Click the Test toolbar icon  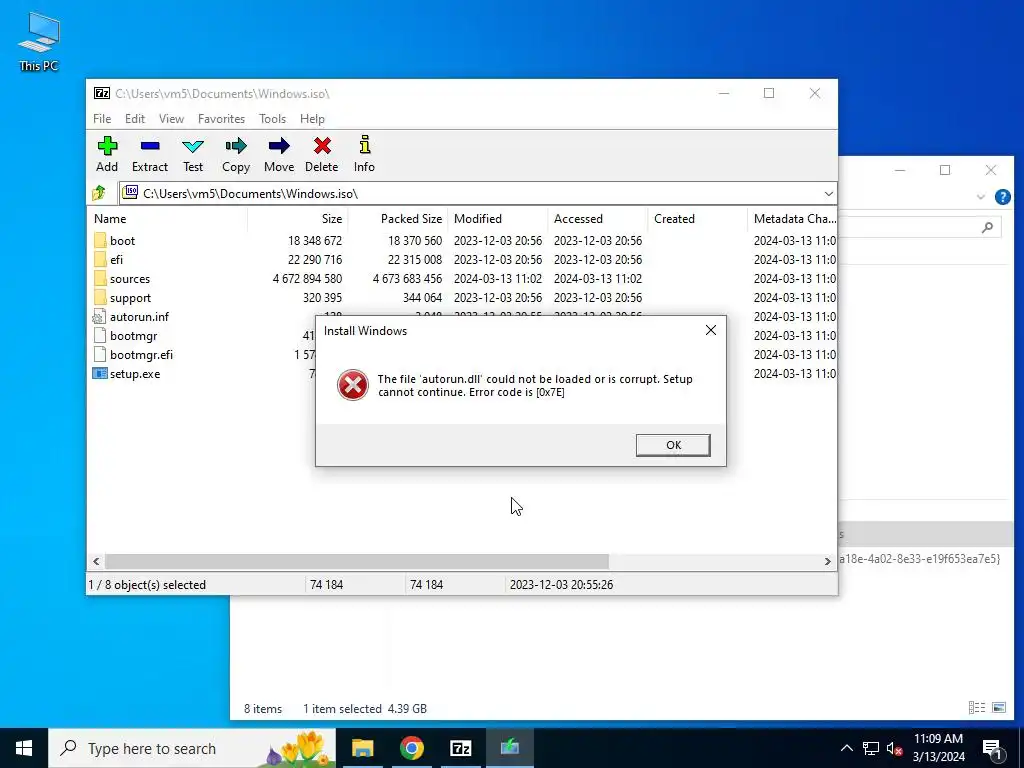(x=193, y=146)
